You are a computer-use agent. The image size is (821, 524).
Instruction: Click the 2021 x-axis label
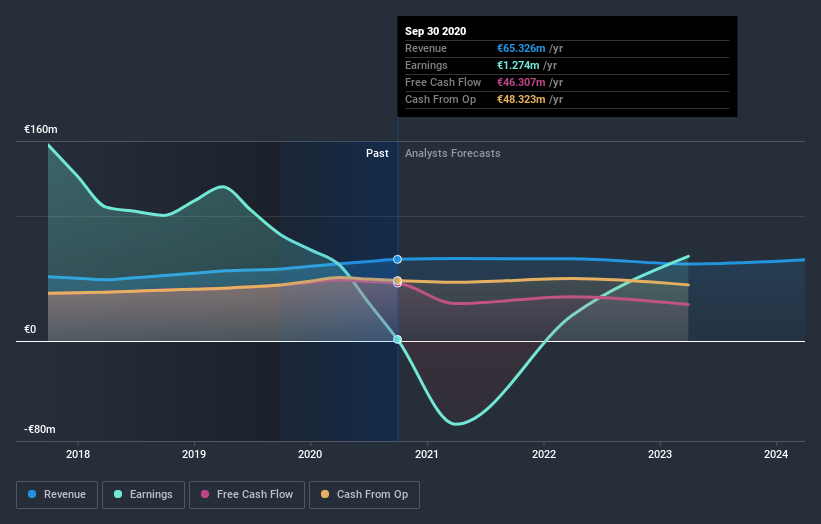pyautogui.click(x=427, y=454)
